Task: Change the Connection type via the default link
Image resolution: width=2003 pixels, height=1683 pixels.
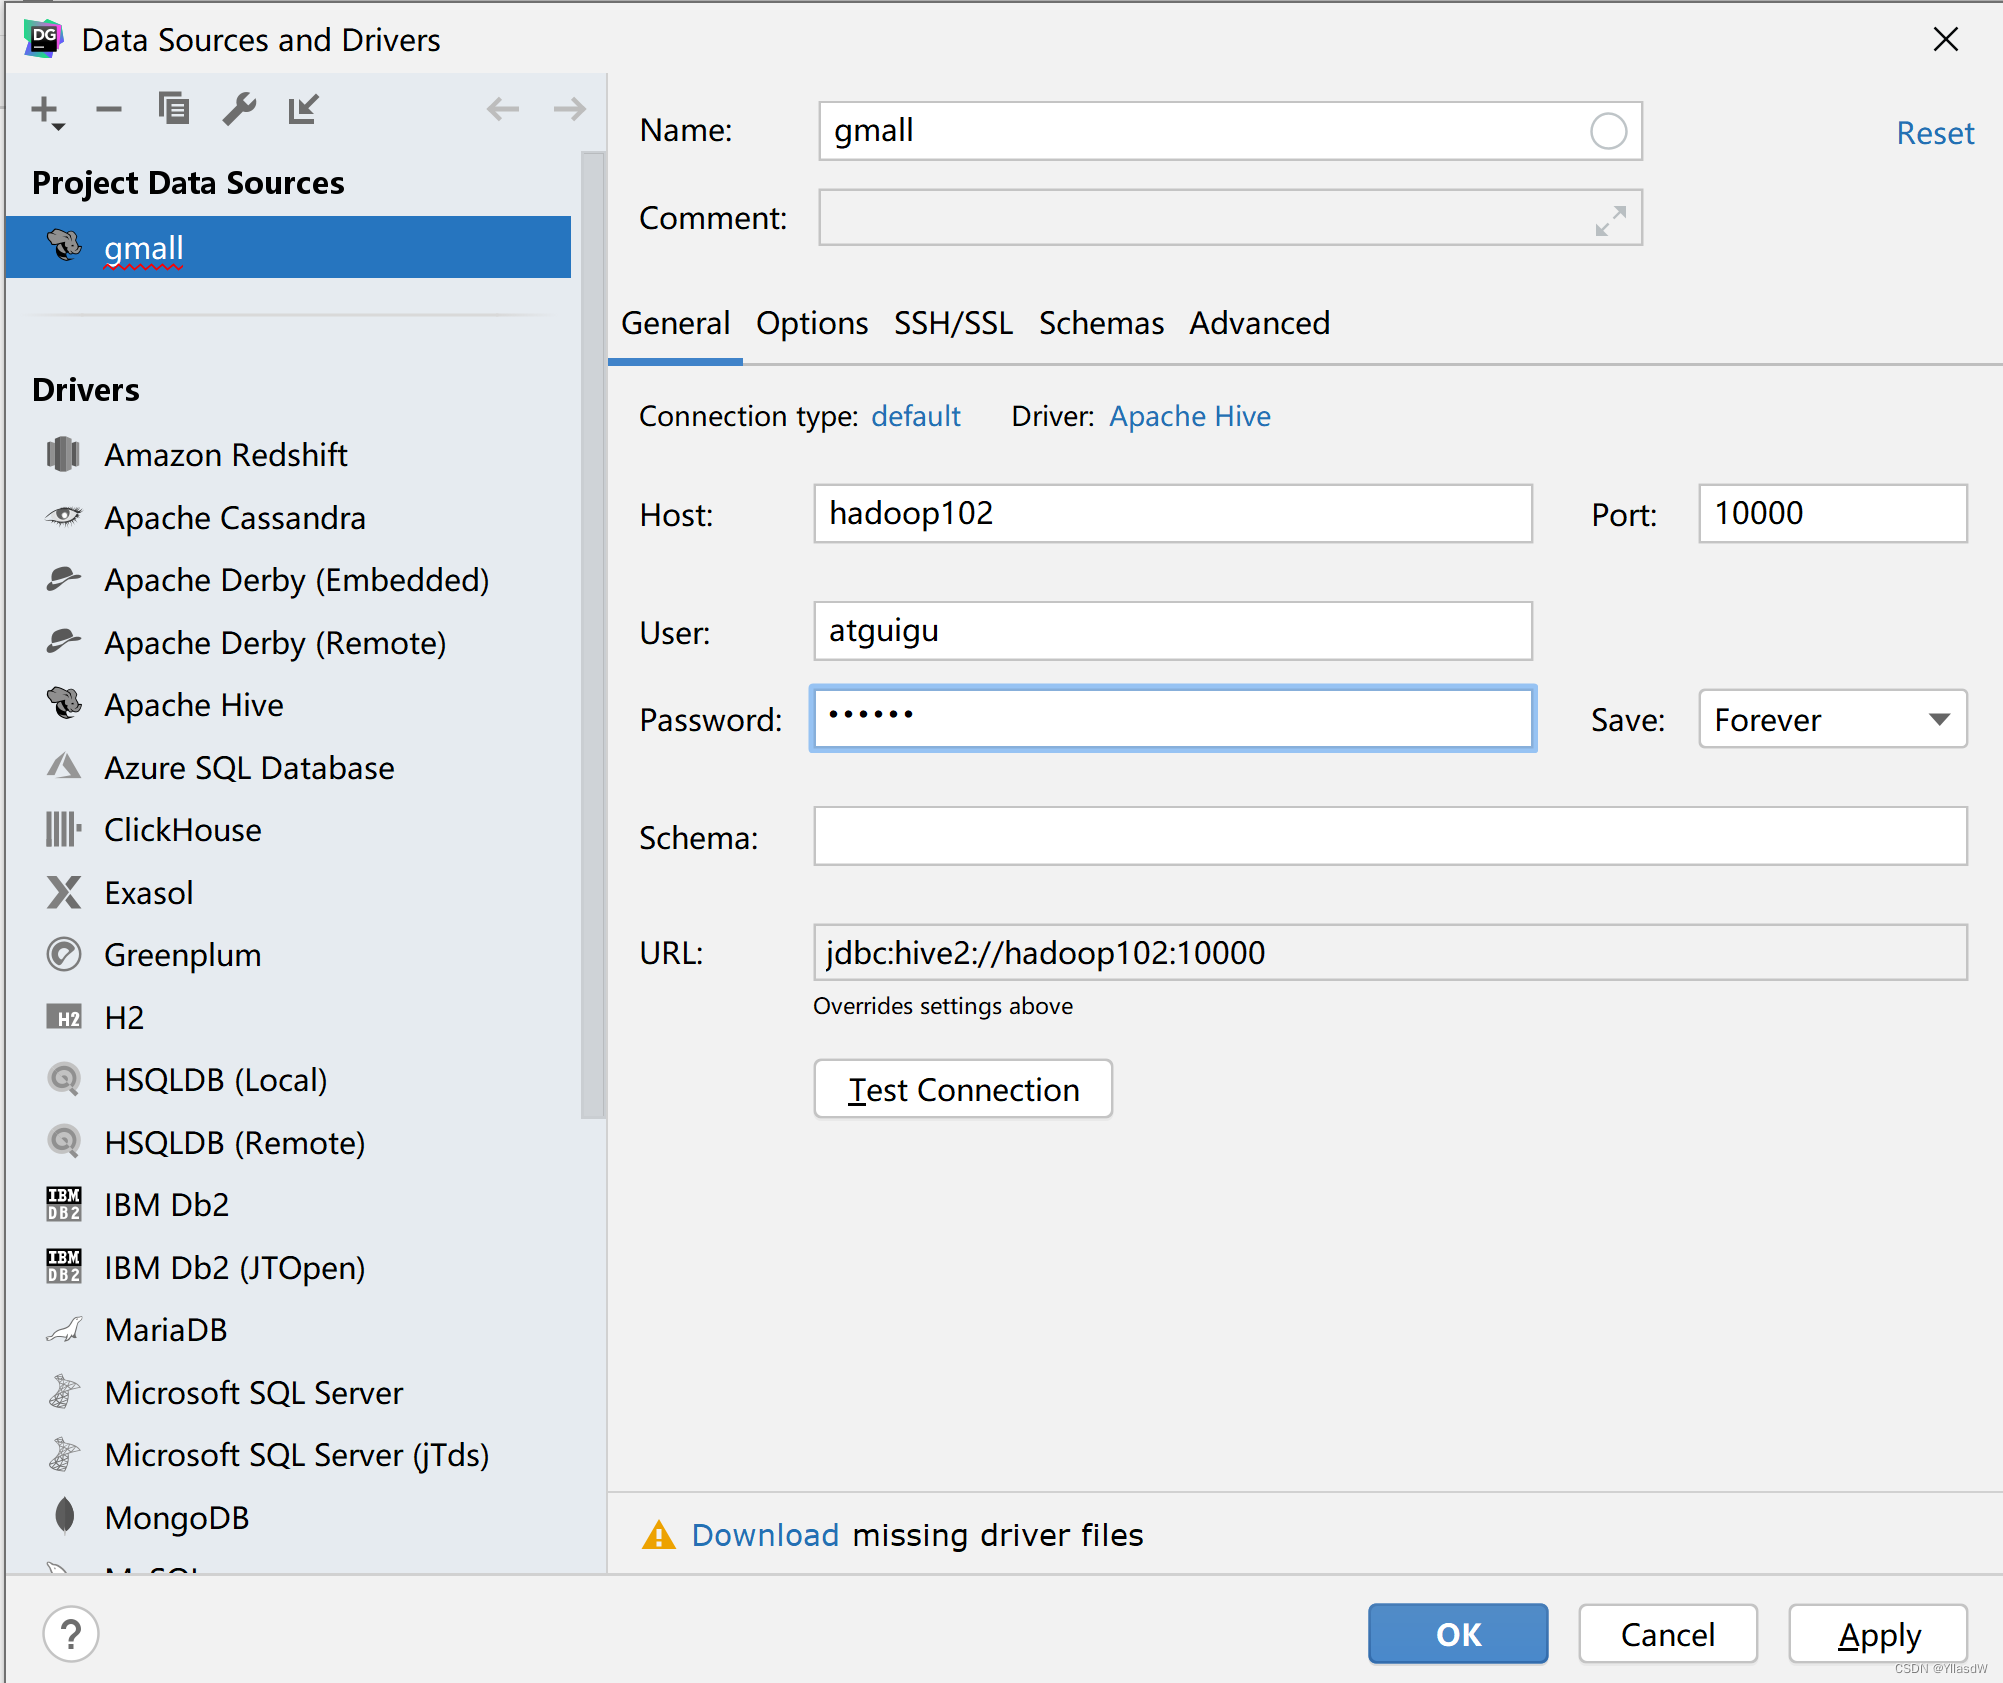Action: point(915,416)
